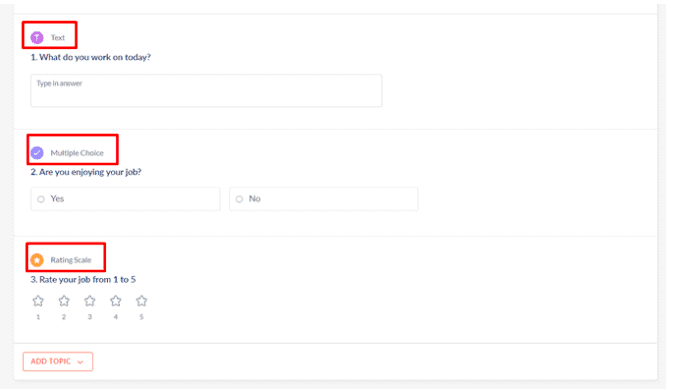Viewport: 673px width, 390px height.
Task: Select question 'Are you enjoying your job?'
Action: pos(86,172)
